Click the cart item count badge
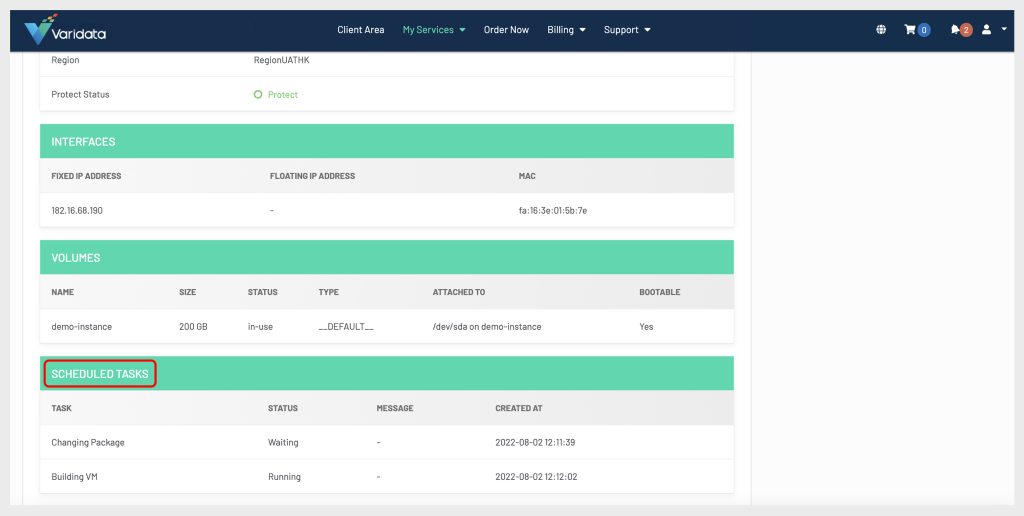The width and height of the screenshot is (1024, 516). pos(924,30)
